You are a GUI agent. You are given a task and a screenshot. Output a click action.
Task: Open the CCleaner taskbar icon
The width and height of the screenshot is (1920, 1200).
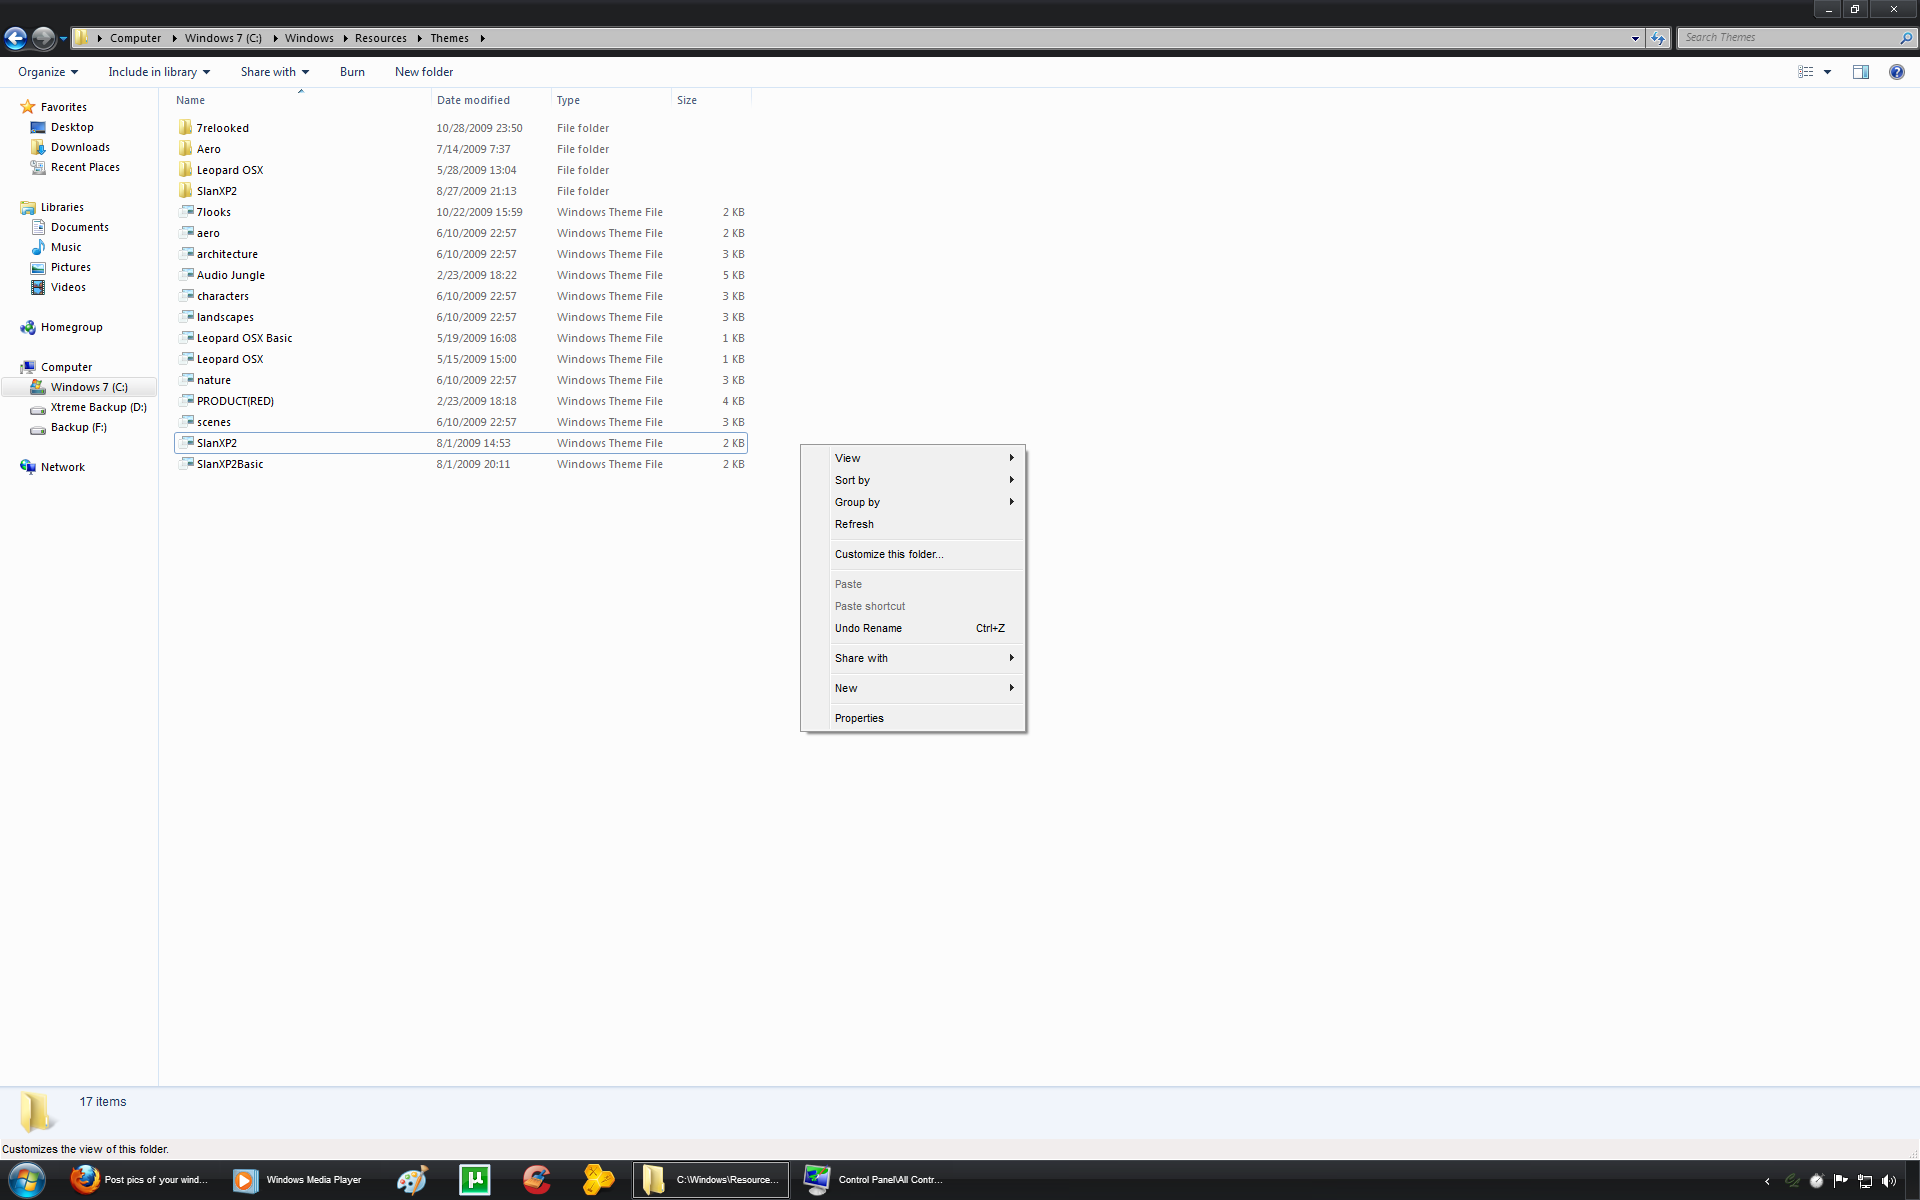(537, 1180)
